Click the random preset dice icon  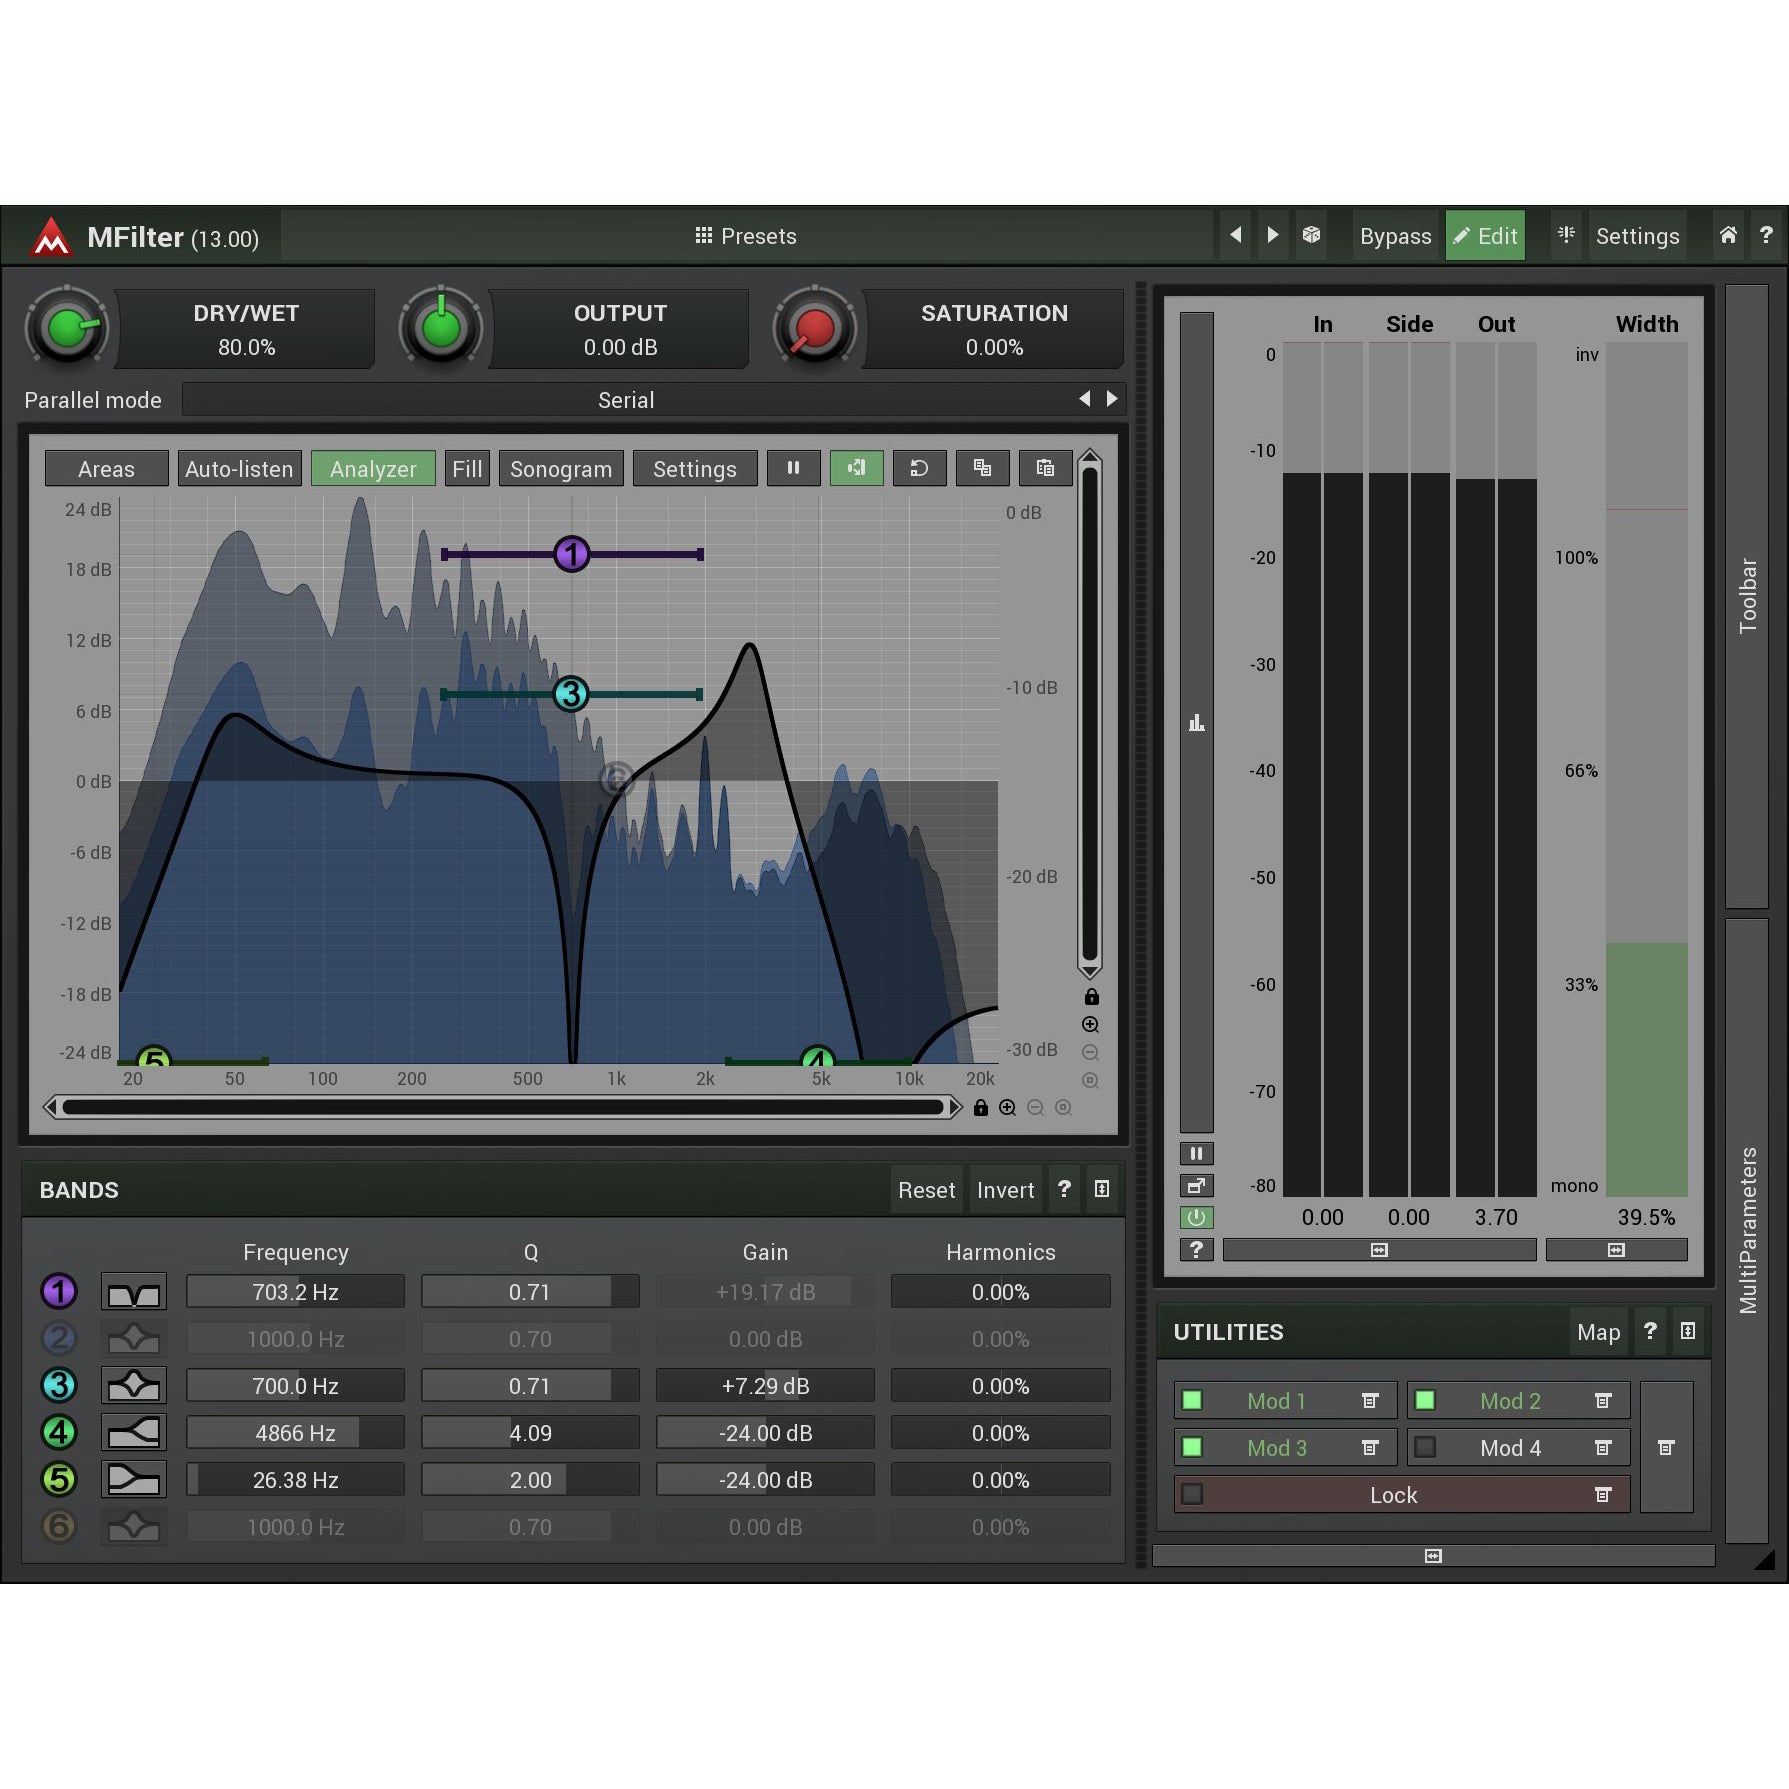click(x=1311, y=235)
